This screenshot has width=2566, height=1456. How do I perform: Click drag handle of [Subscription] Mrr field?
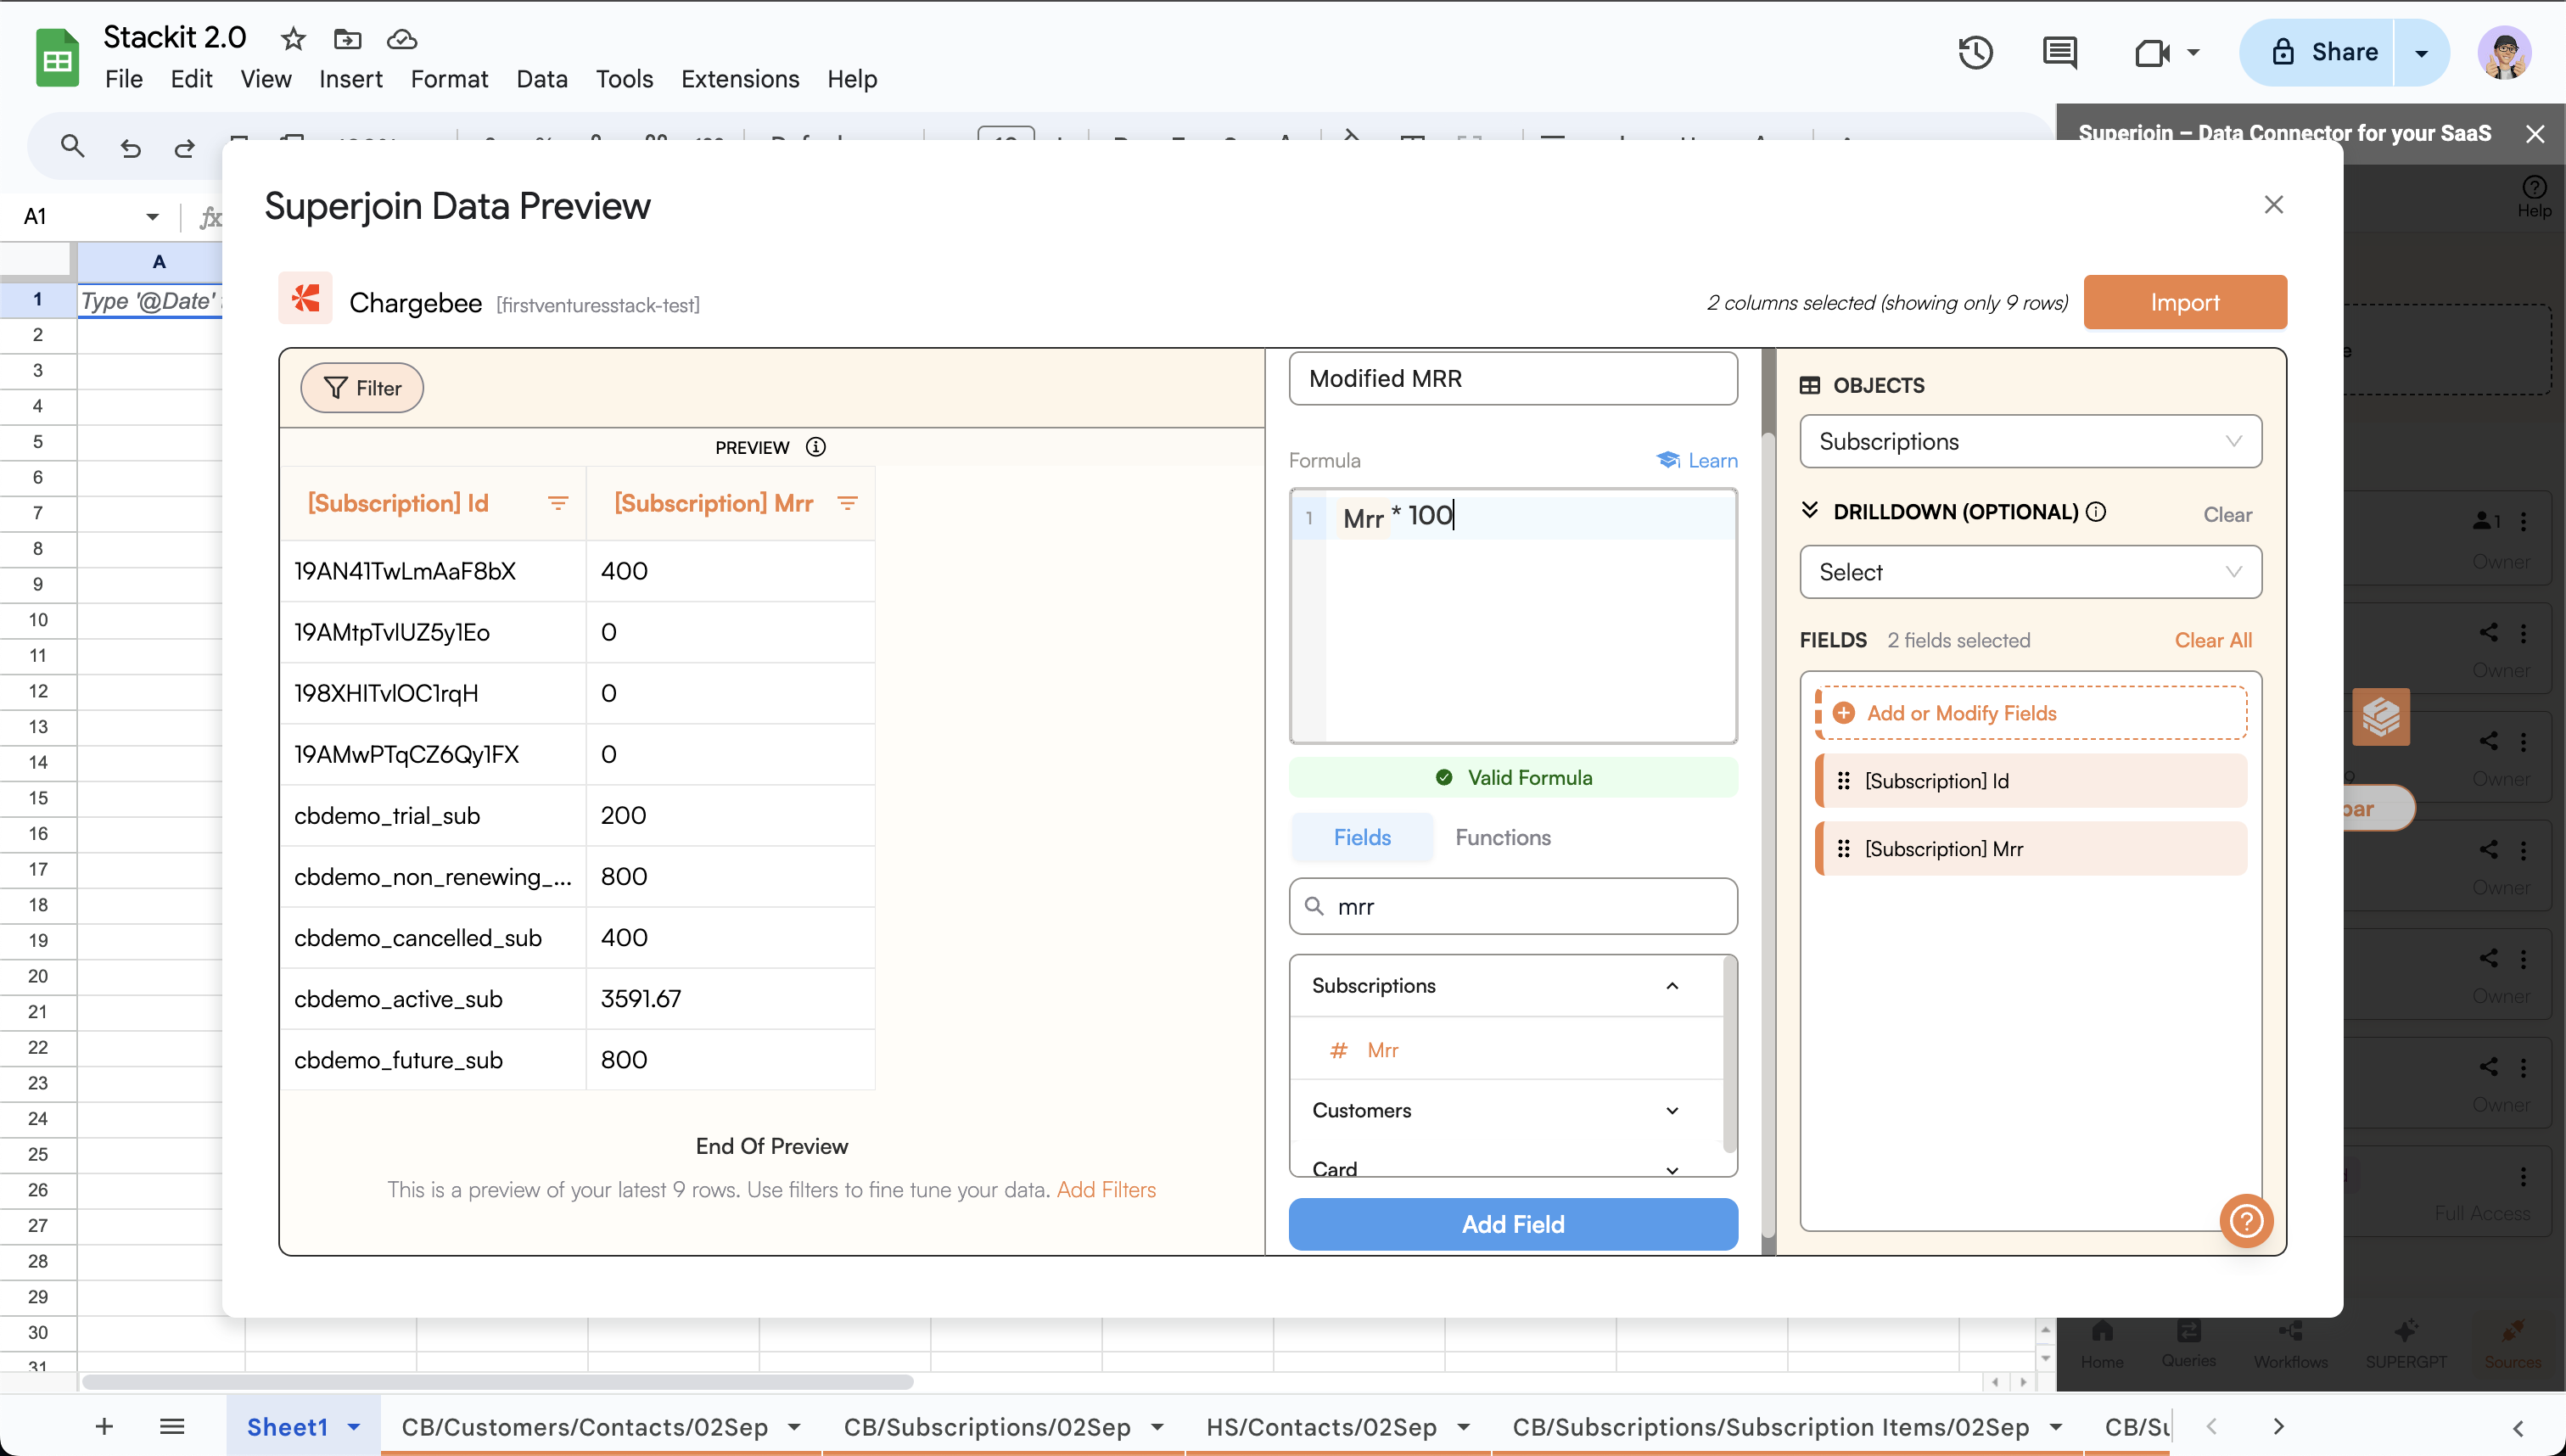click(x=1843, y=849)
